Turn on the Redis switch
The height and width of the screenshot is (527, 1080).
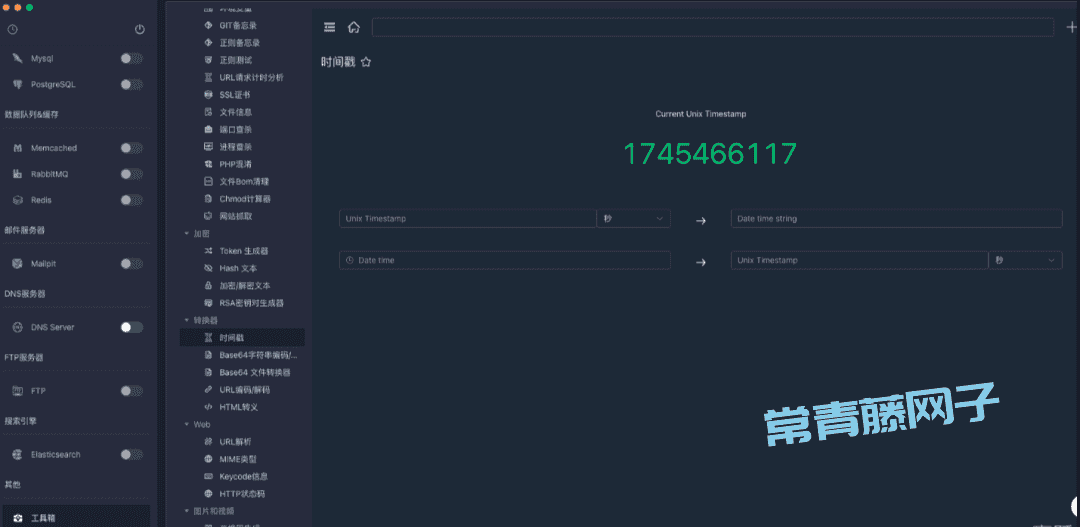132,200
